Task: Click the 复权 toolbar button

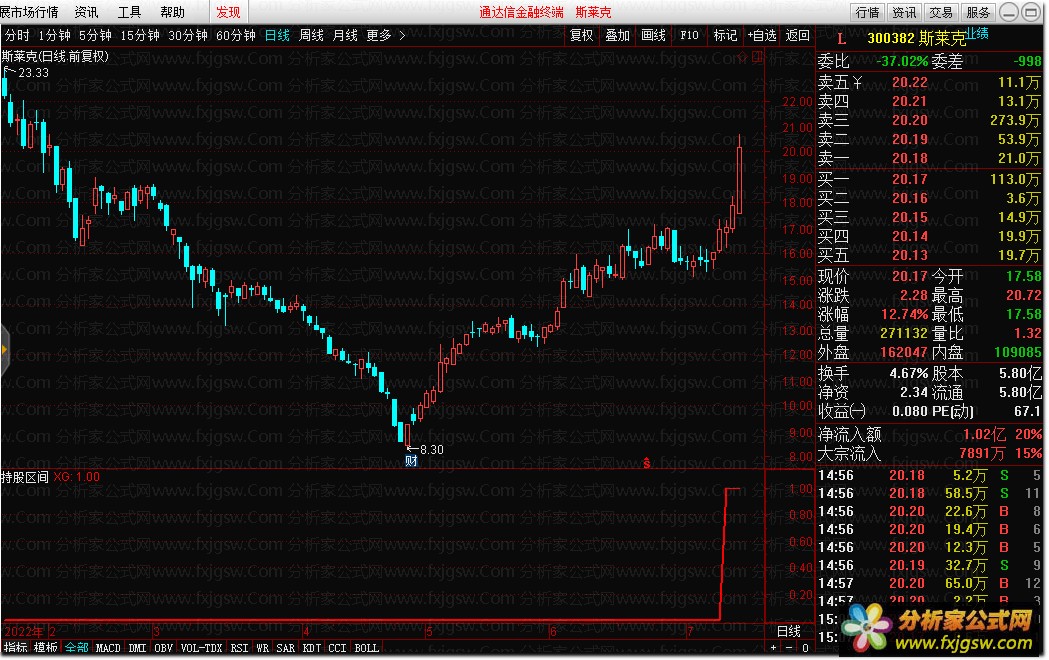Action: pos(581,35)
